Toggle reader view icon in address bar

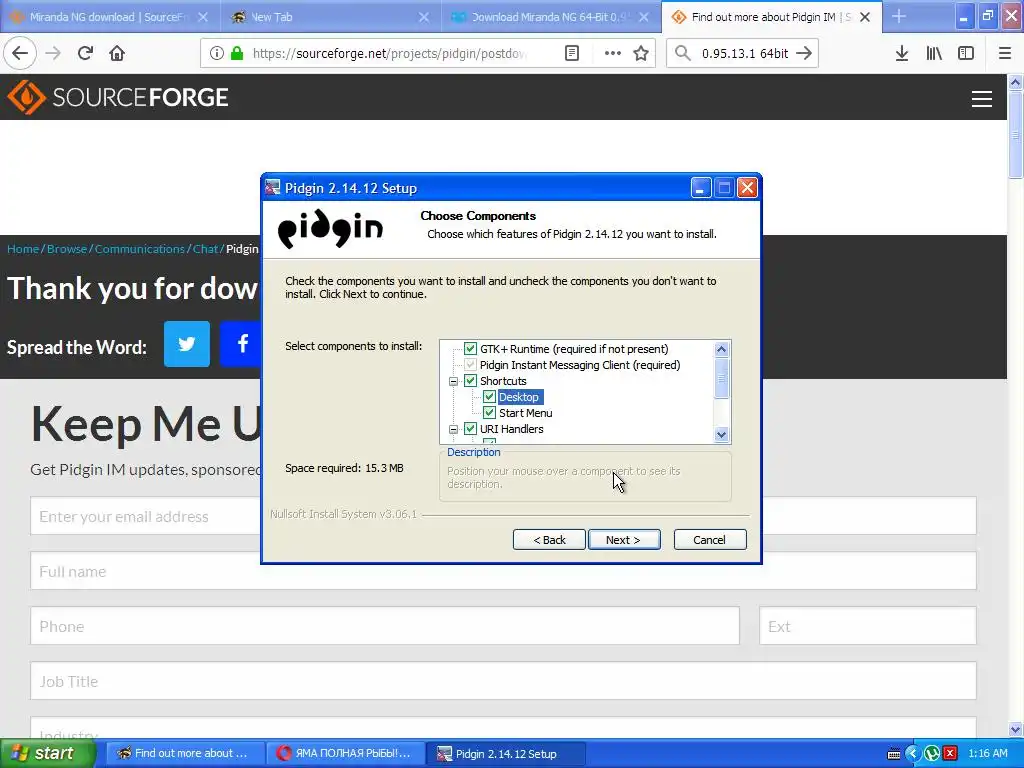tap(571, 53)
